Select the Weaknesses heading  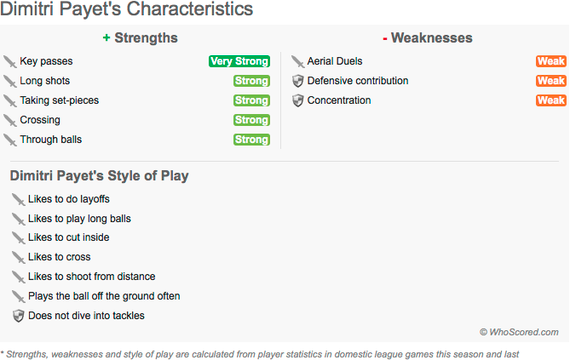pyautogui.click(x=428, y=38)
